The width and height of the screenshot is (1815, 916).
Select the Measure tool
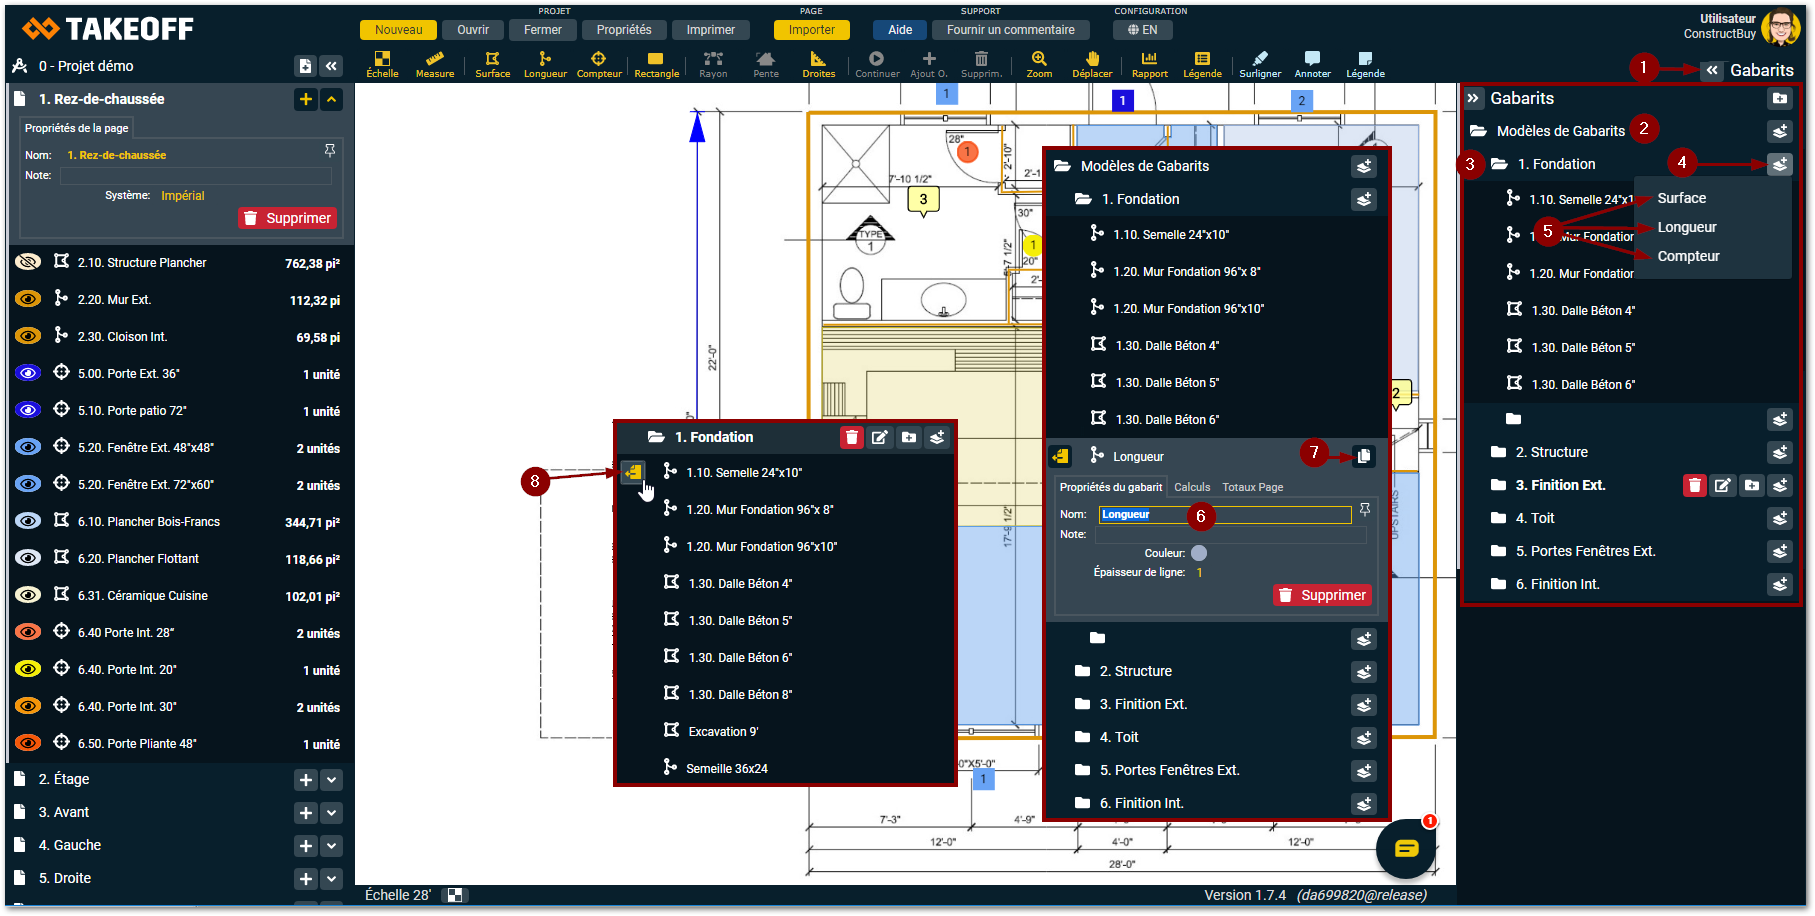pyautogui.click(x=434, y=64)
